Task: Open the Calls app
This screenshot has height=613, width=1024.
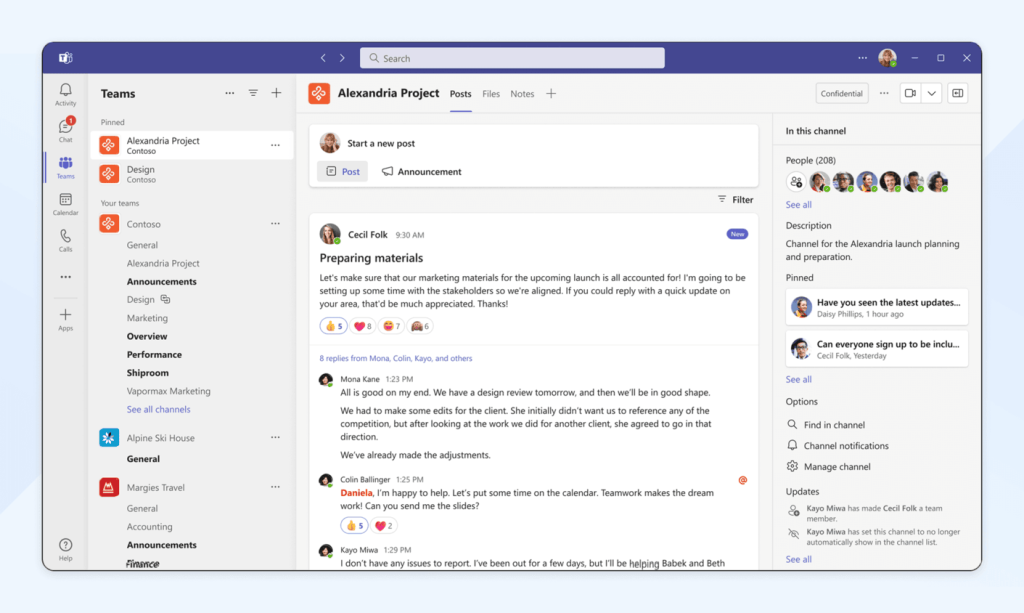Action: click(x=65, y=240)
